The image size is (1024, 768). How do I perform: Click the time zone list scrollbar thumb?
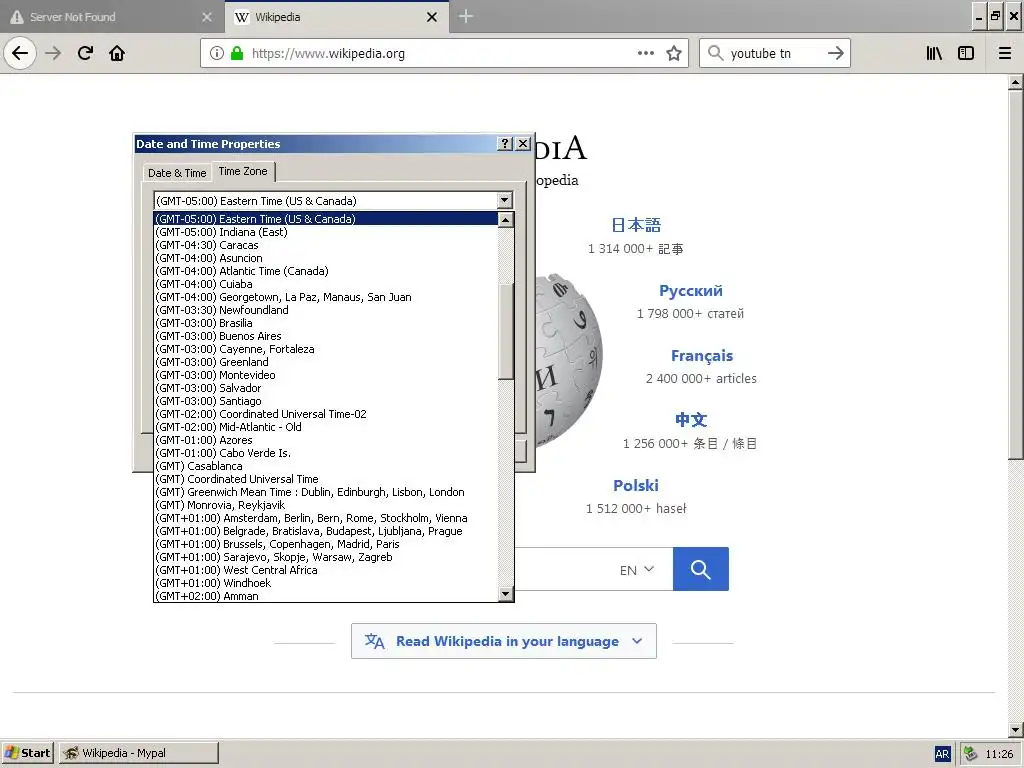(505, 331)
